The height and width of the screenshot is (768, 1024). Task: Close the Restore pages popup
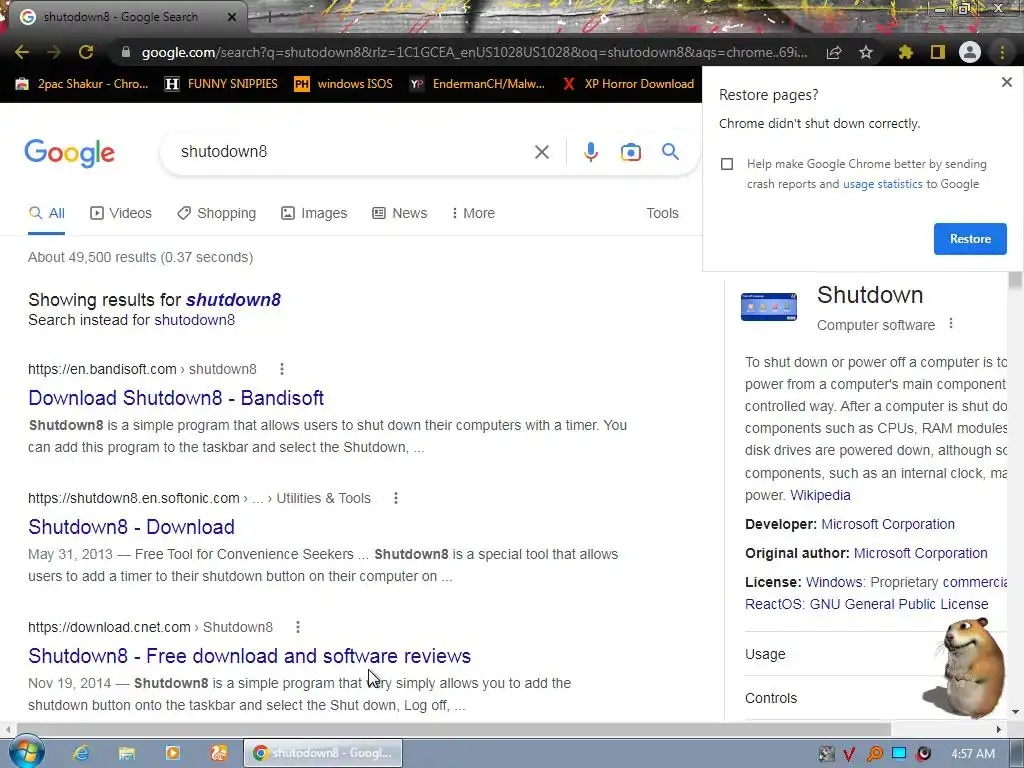pos(1006,82)
